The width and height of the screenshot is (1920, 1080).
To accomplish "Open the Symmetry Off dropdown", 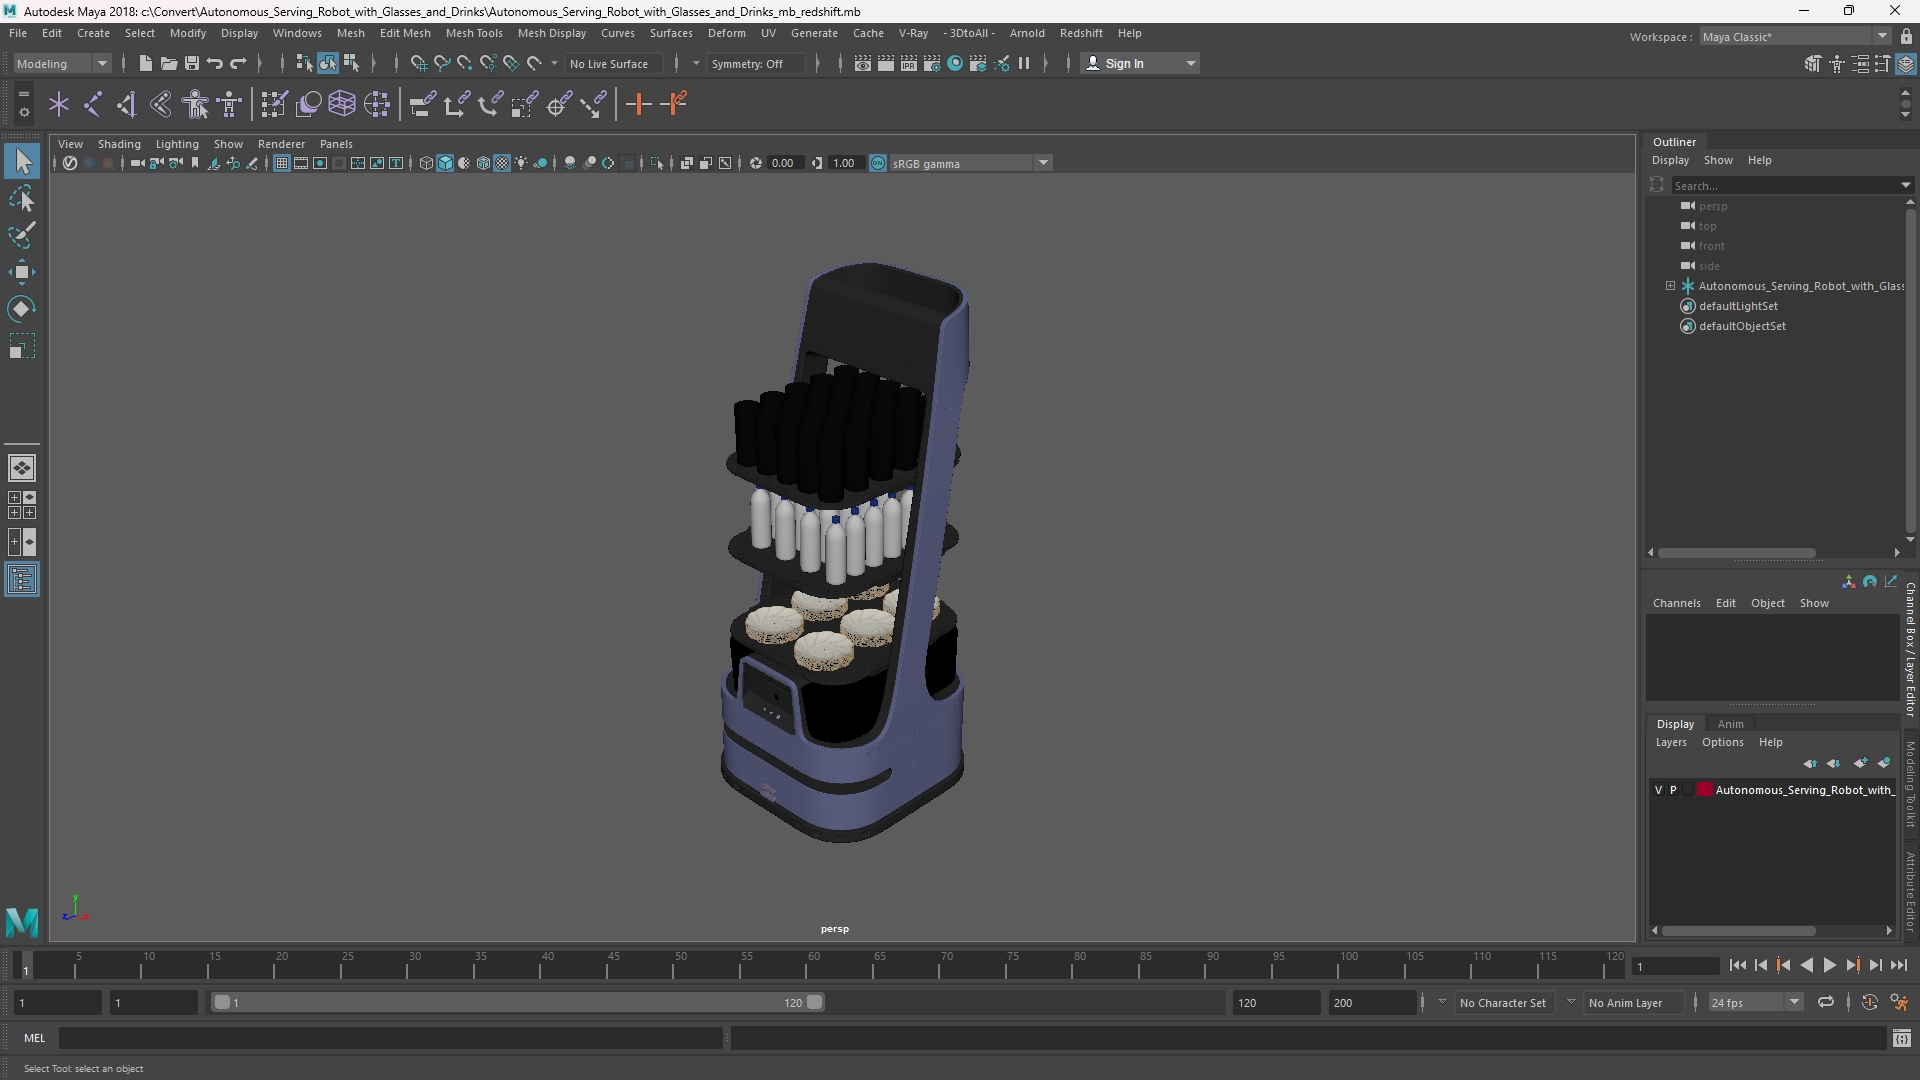I will [x=756, y=63].
